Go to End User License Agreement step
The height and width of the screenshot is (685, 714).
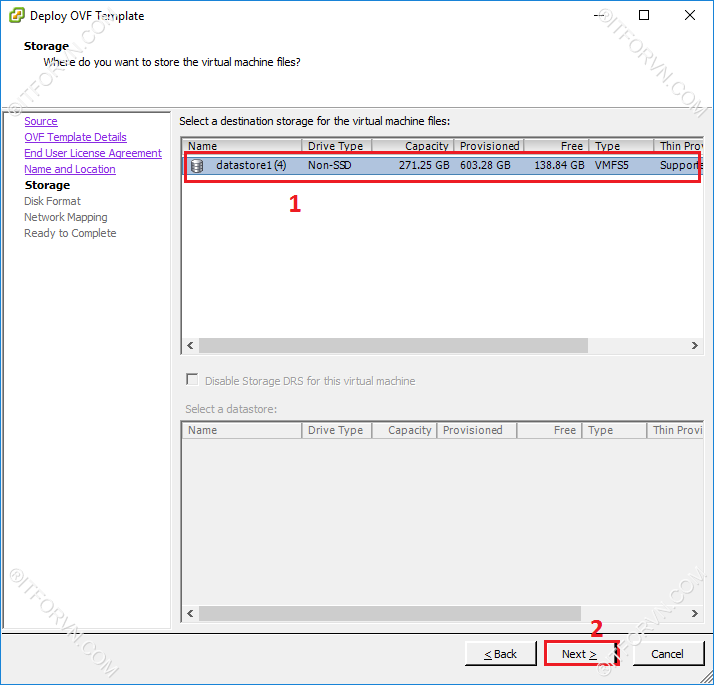[93, 153]
